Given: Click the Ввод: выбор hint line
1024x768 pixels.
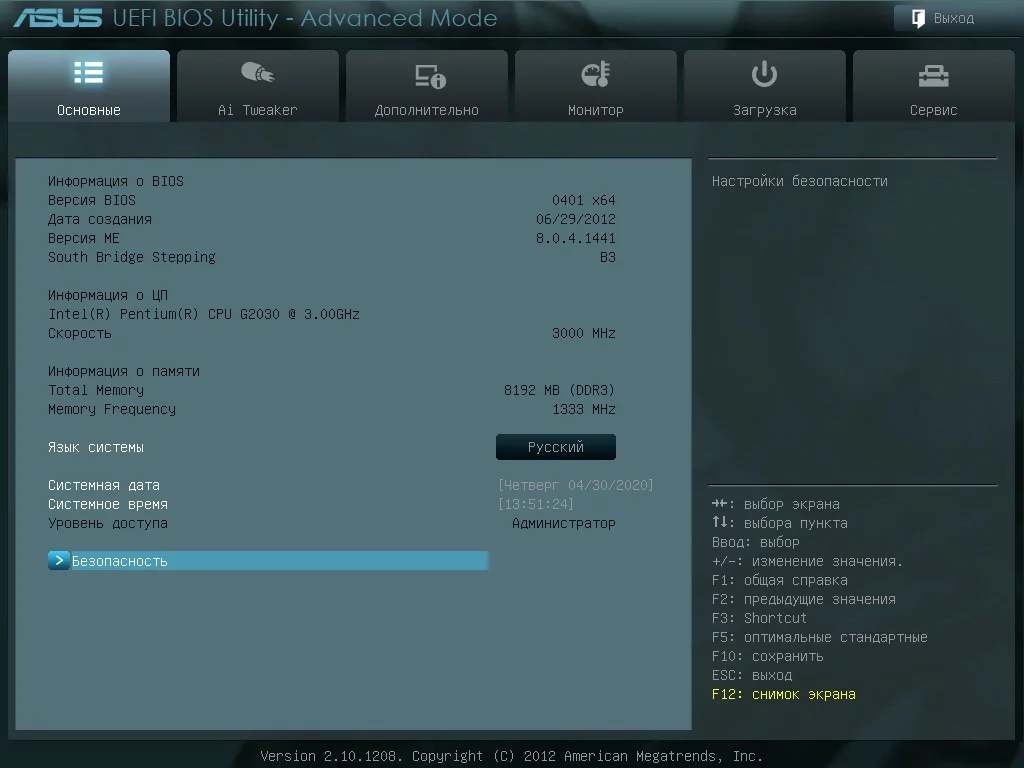Looking at the screenshot, I should (x=756, y=542).
